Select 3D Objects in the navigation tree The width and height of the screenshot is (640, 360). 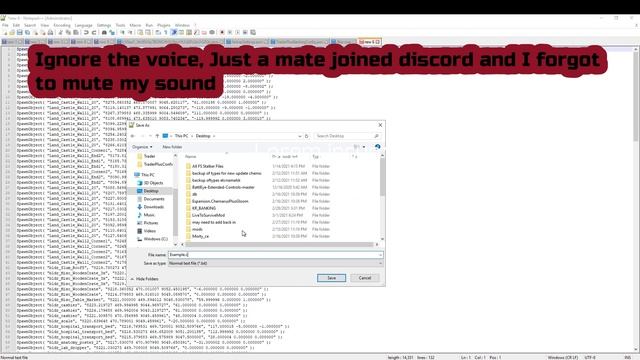[153, 183]
